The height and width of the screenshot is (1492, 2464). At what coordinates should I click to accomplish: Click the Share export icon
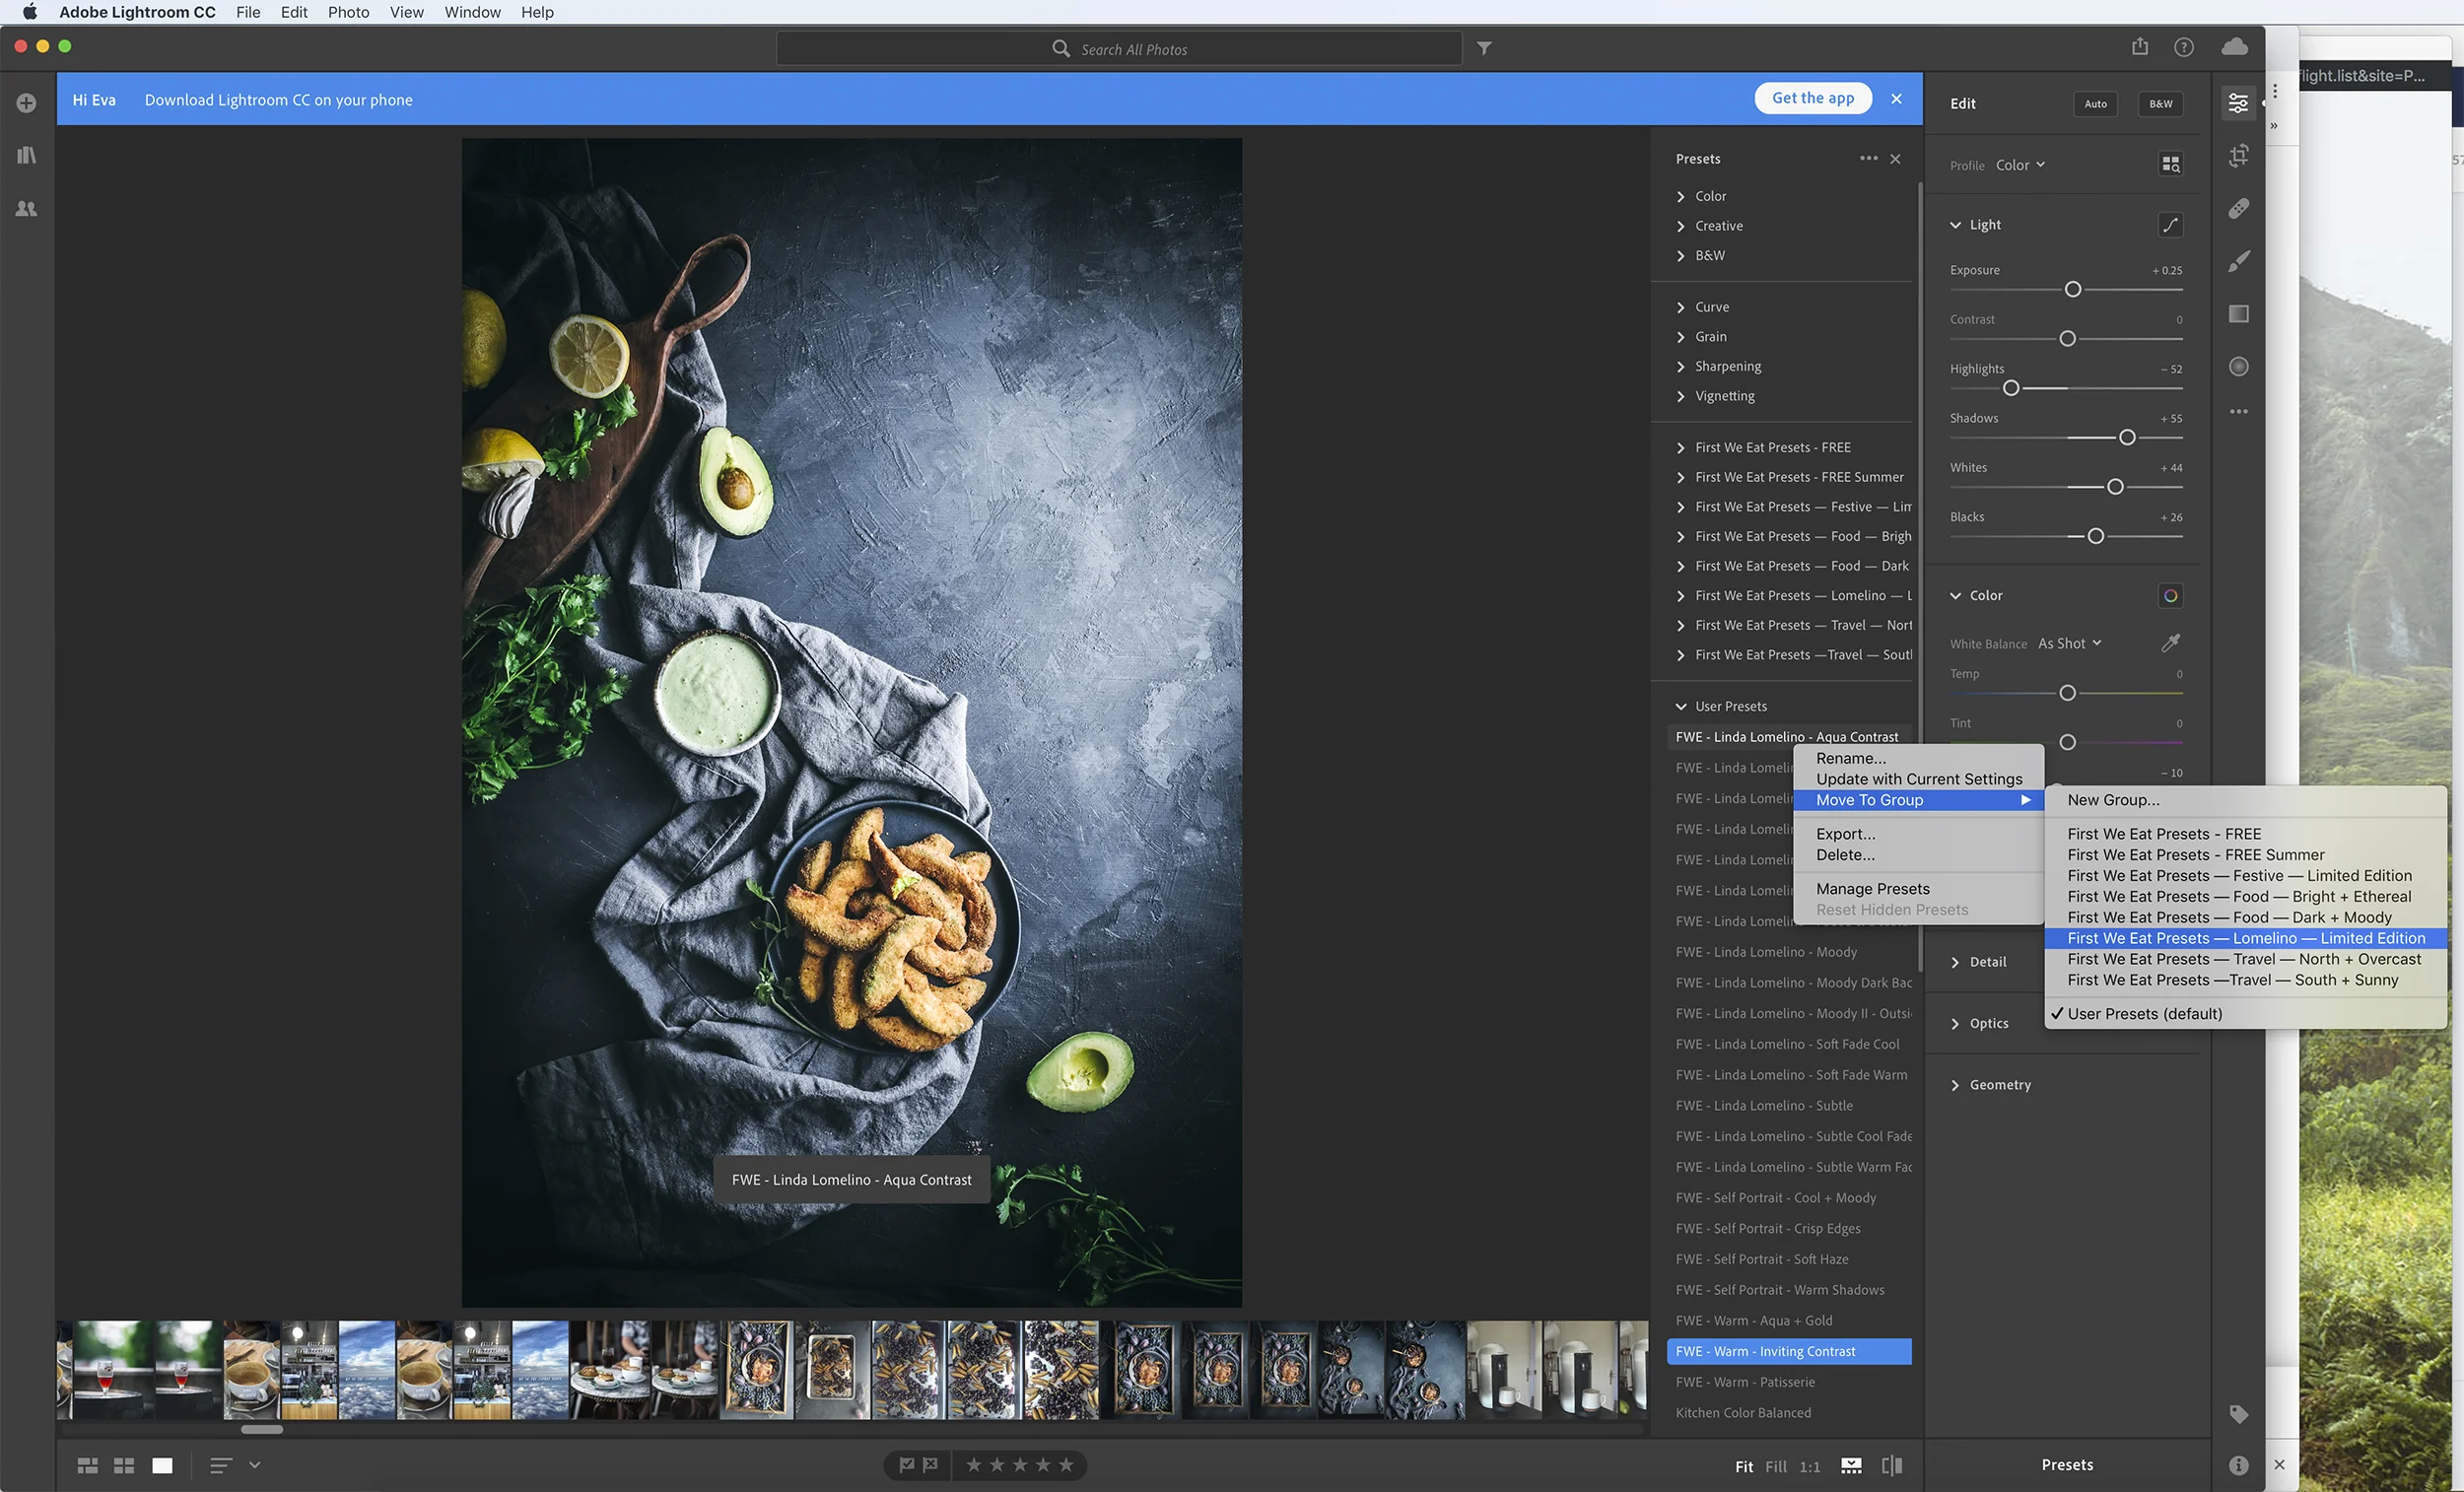click(x=2139, y=47)
